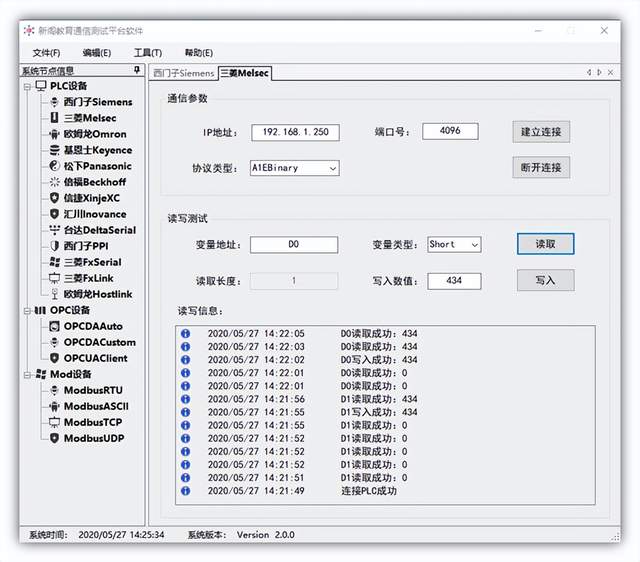640x562 pixels.
Task: Close the current document tab
Action: coord(611,72)
